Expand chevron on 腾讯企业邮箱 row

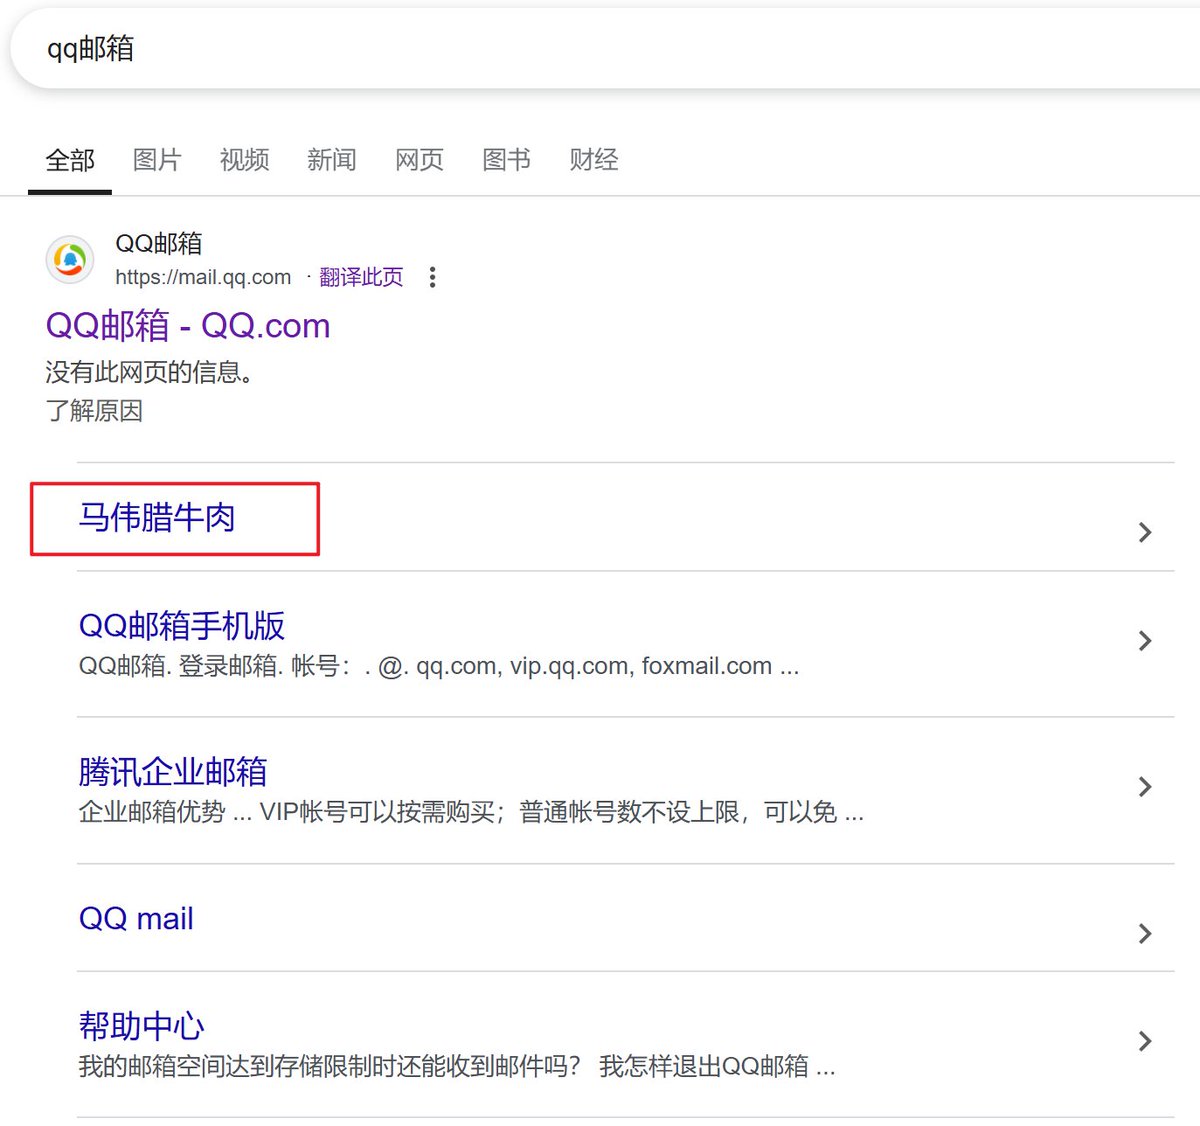pyautogui.click(x=1146, y=787)
